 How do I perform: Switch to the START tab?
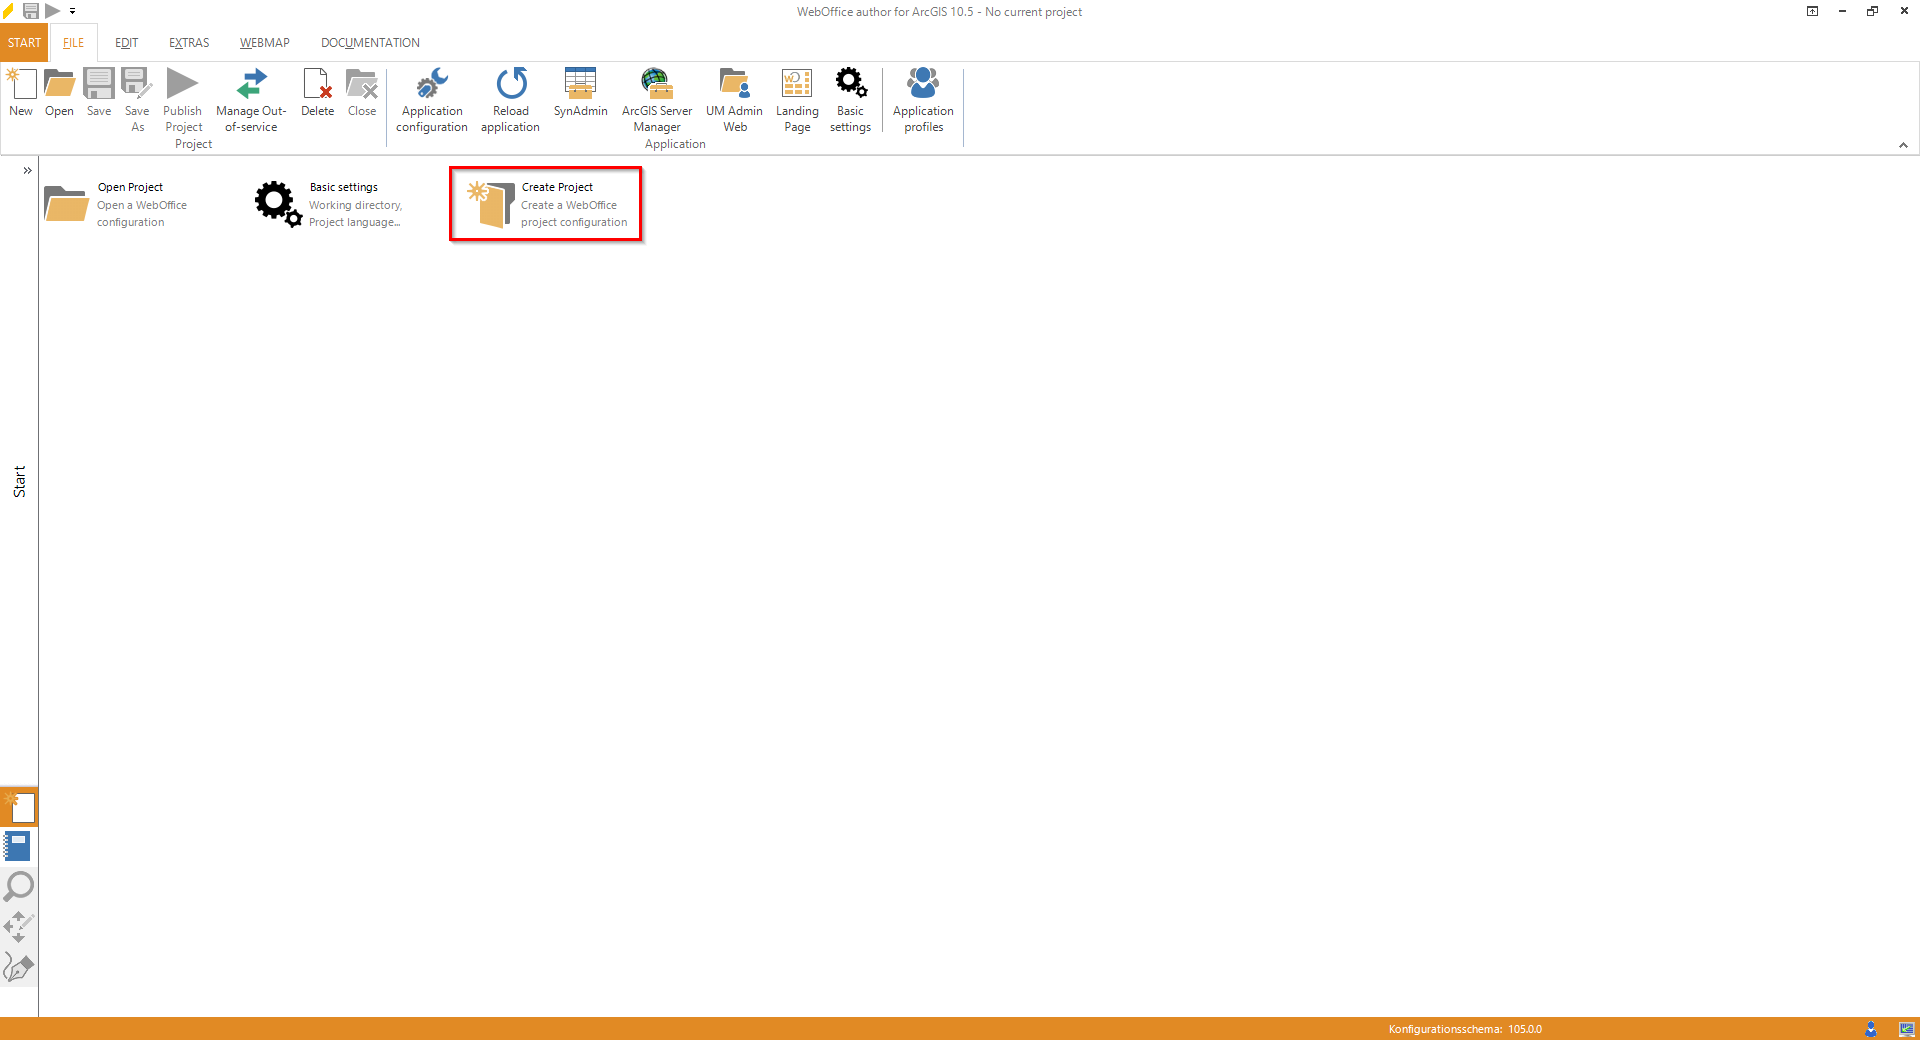point(24,43)
